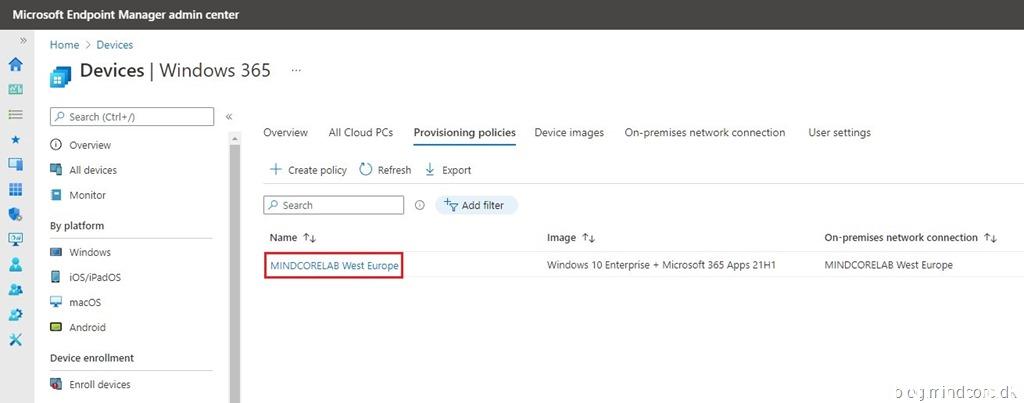
Task: Collapse the Devices side menu
Action: pyautogui.click(x=229, y=117)
